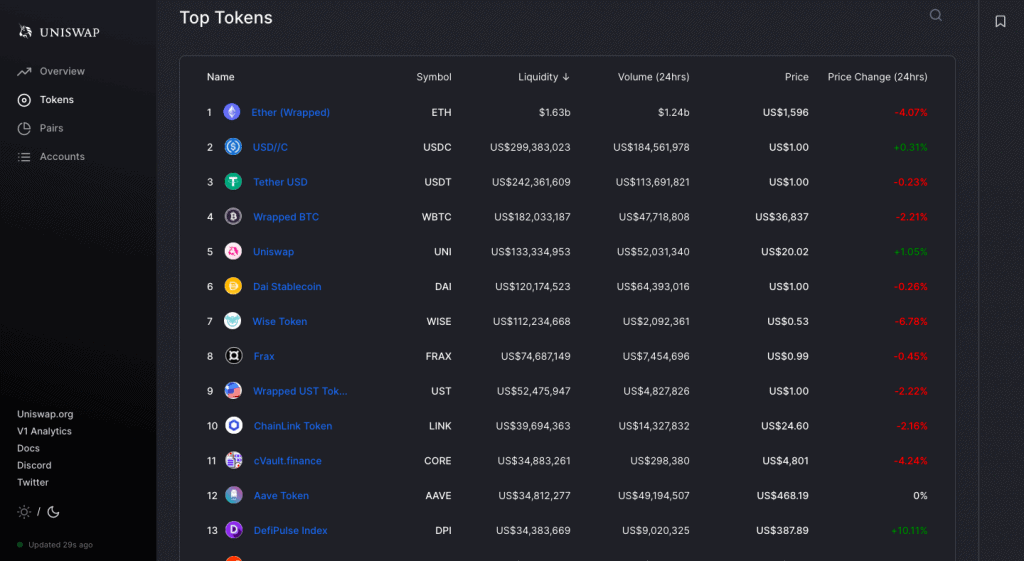Screen dimensions: 1024x561
Task: Click the Pairs pie-chart icon
Action: point(24,128)
